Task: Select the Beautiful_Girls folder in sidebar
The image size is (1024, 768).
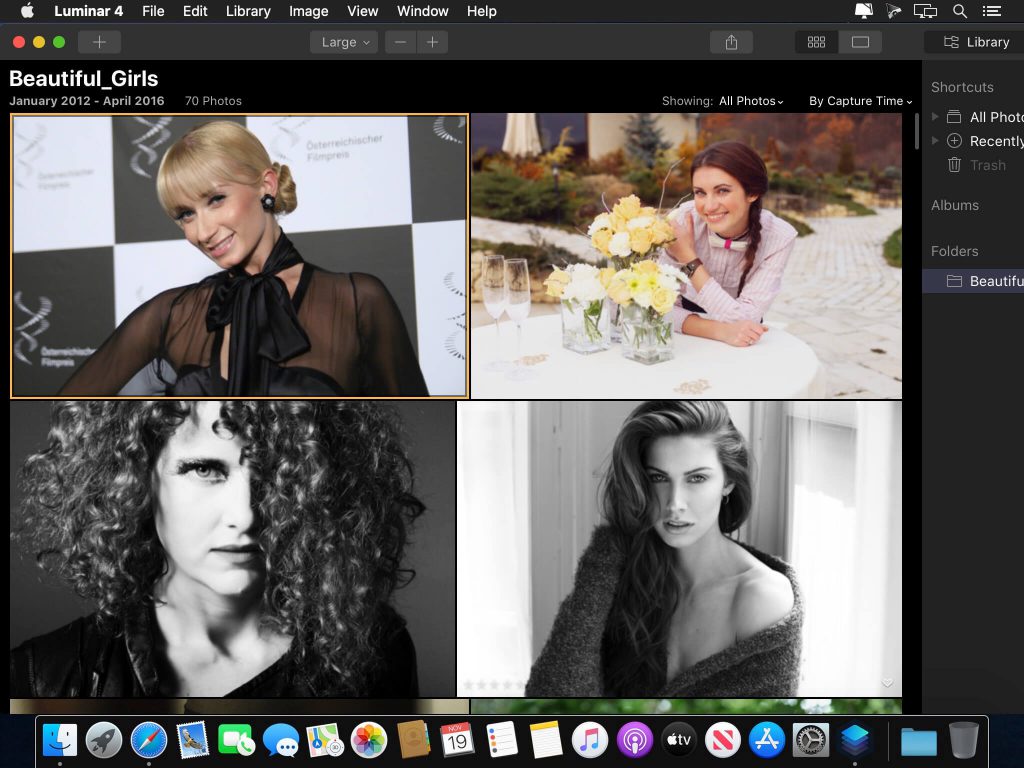Action: [995, 281]
